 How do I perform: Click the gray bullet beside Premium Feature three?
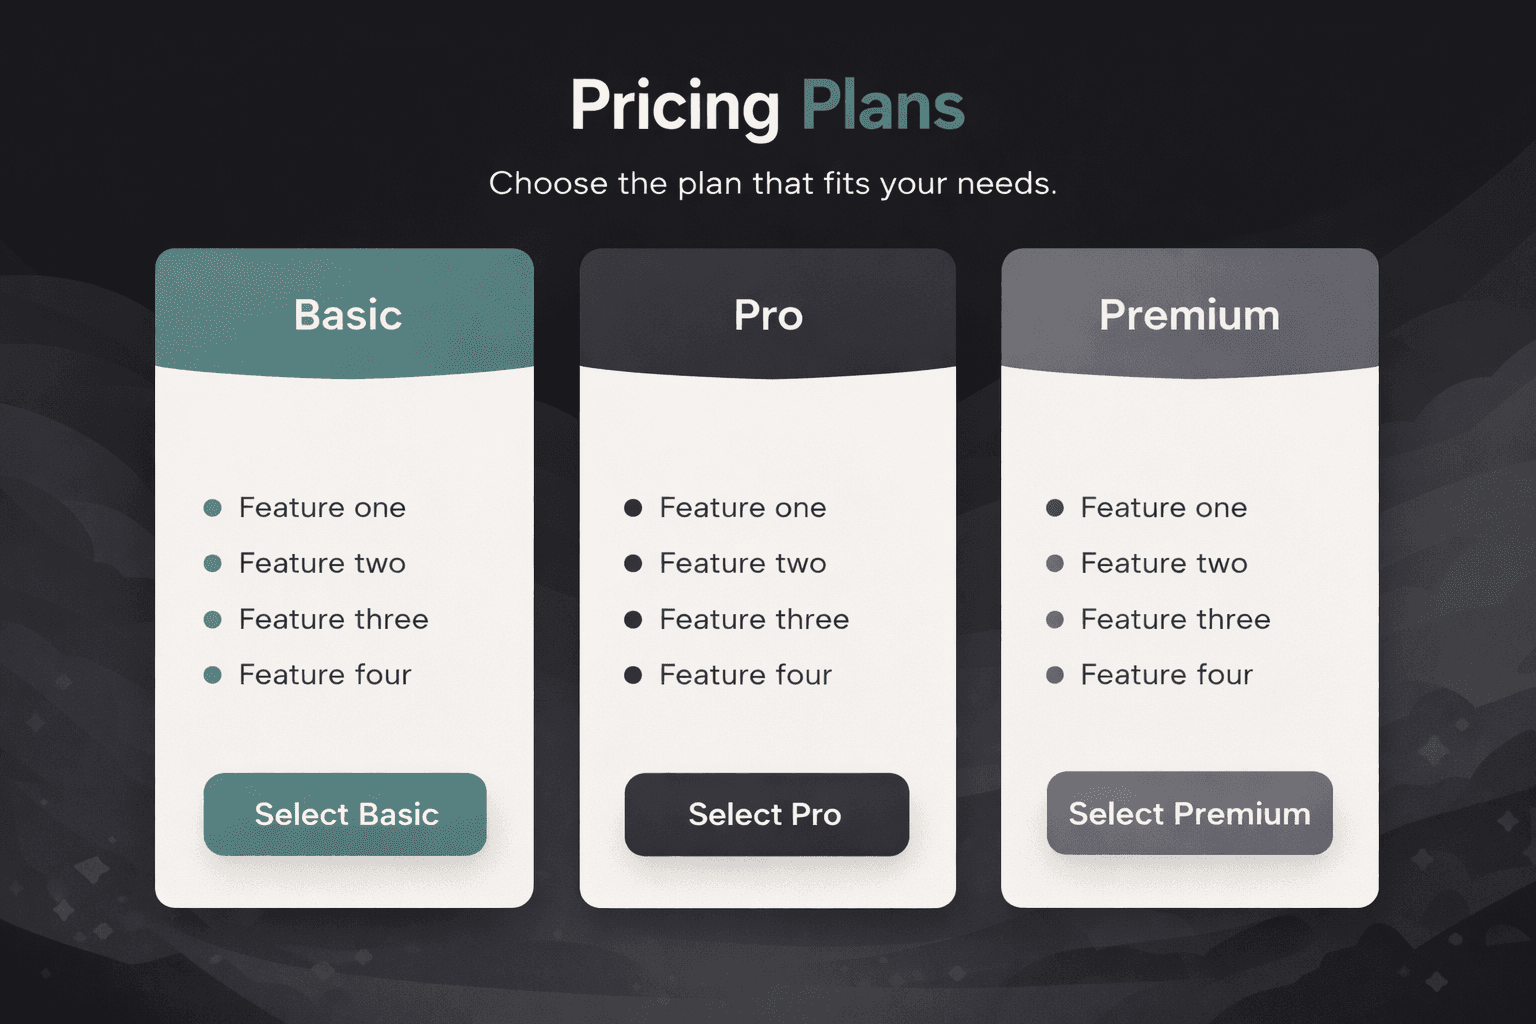1055,620
